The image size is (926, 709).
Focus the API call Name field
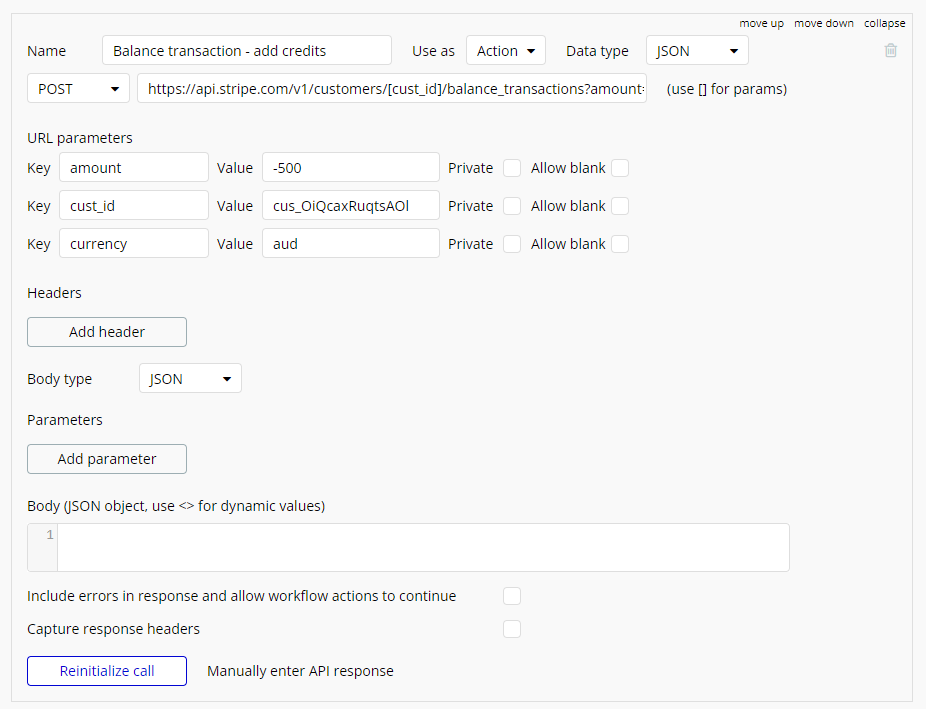246,50
